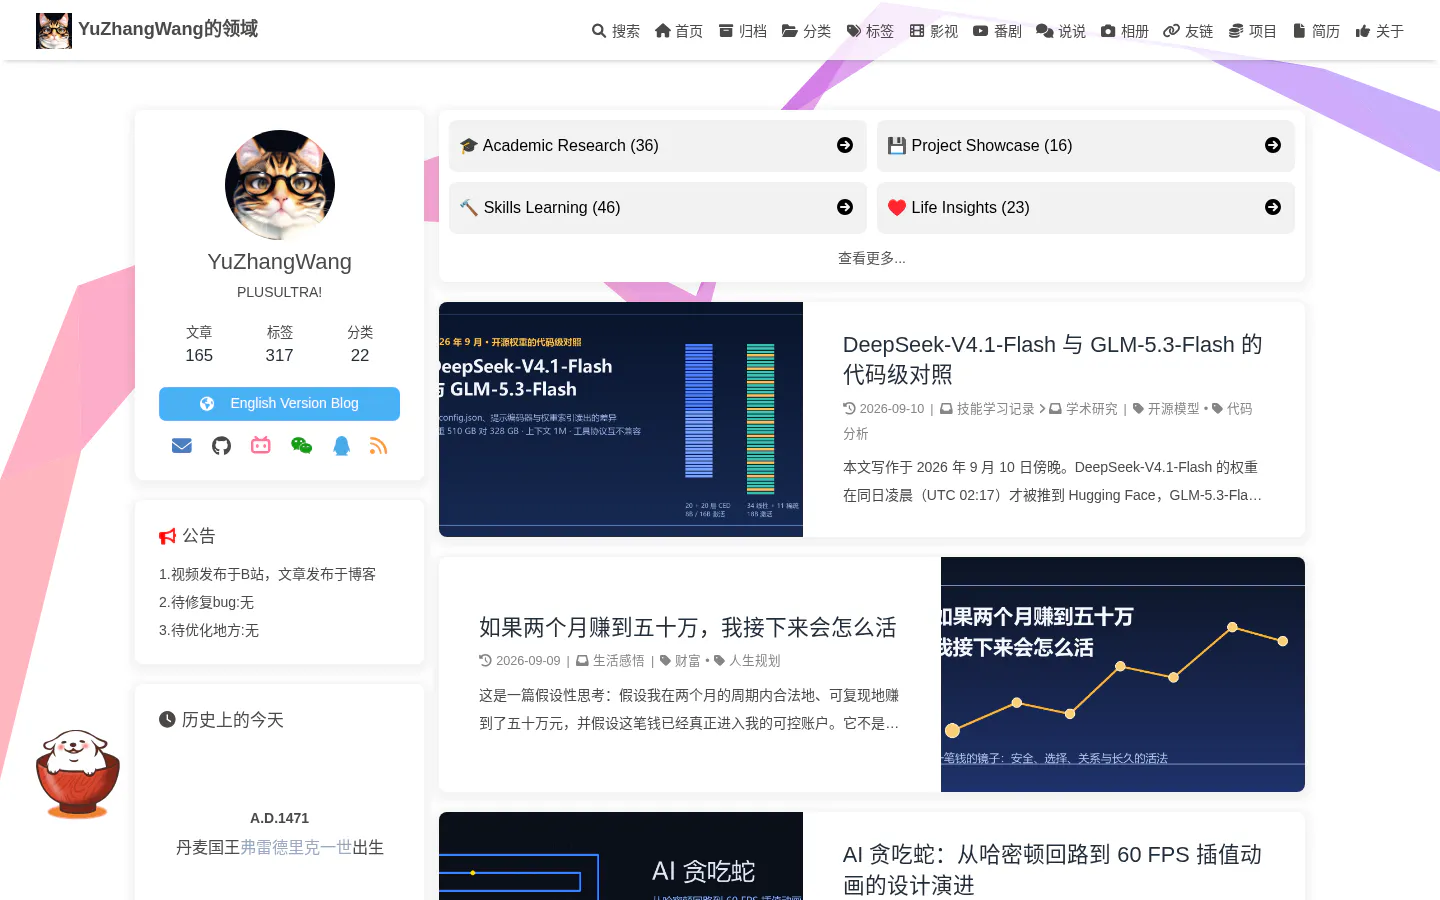Open the 标签 tags page

point(870,31)
